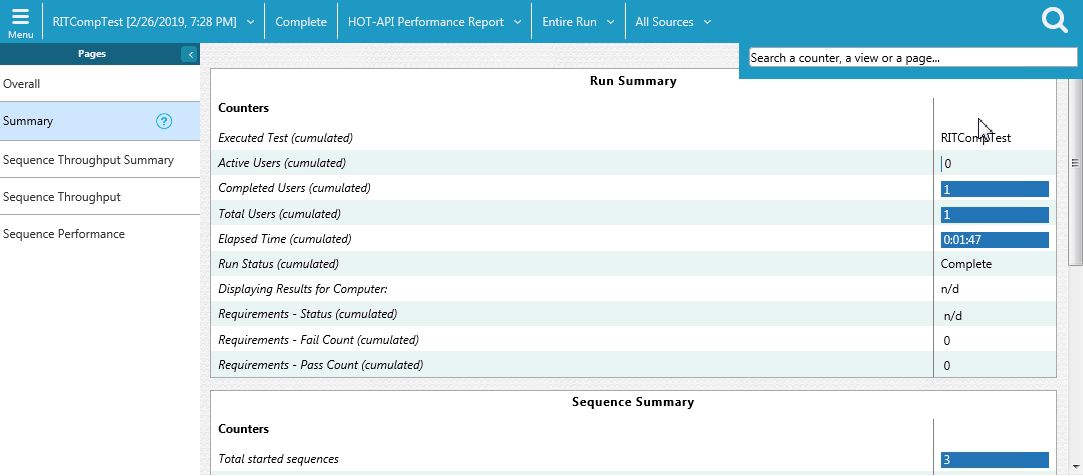Viewport: 1083px width, 476px height.
Task: Click in the search counter input field
Action: [x=912, y=58]
